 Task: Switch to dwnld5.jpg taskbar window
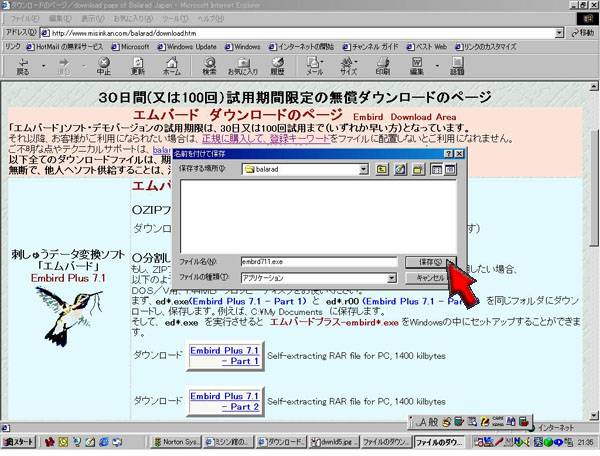pos(333,442)
